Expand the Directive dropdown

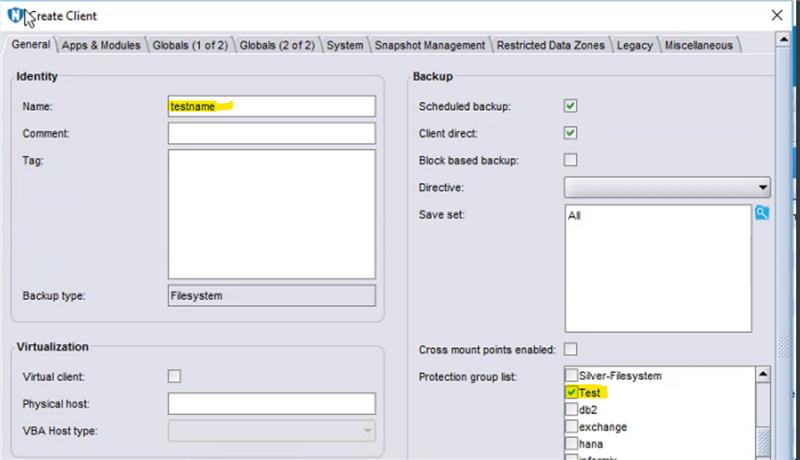[x=667, y=187]
